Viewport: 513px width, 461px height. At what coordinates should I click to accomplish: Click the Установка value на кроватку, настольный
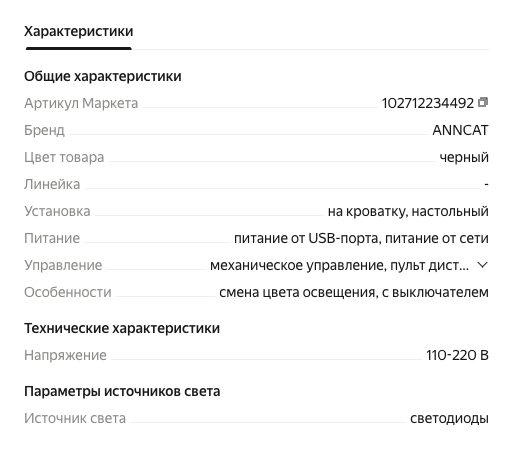[x=408, y=211]
